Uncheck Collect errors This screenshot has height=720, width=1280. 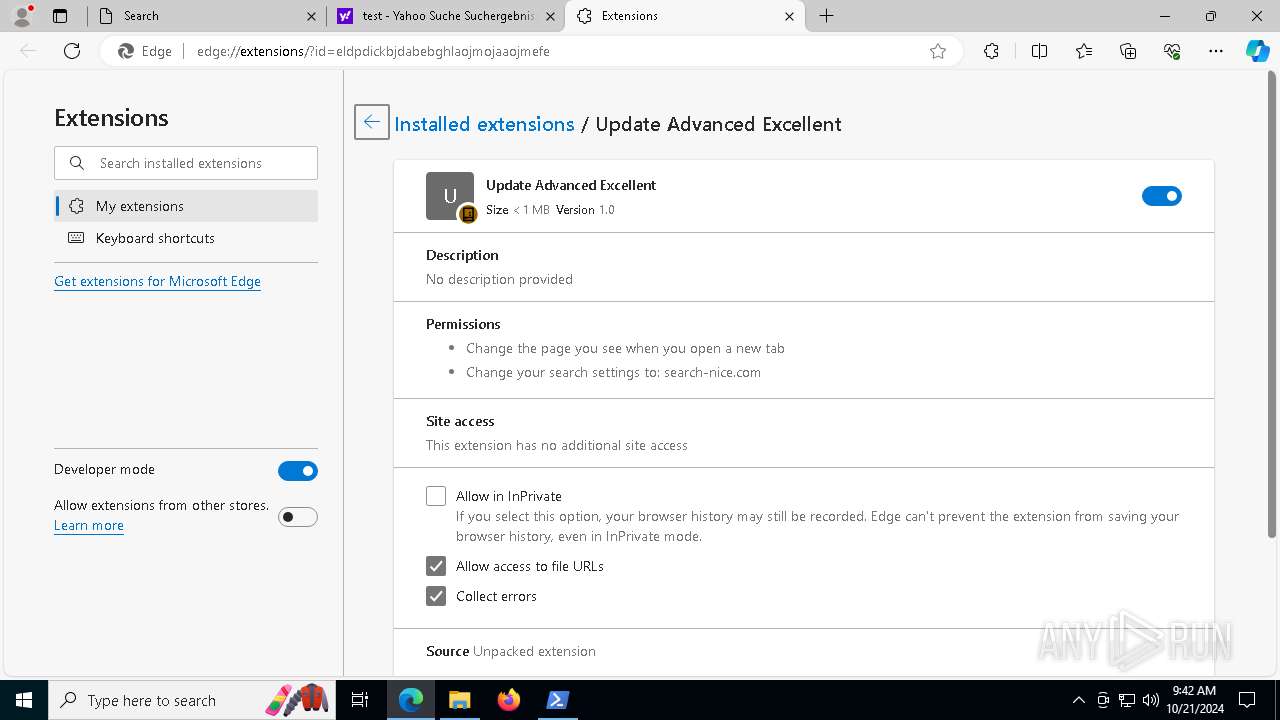(x=436, y=596)
